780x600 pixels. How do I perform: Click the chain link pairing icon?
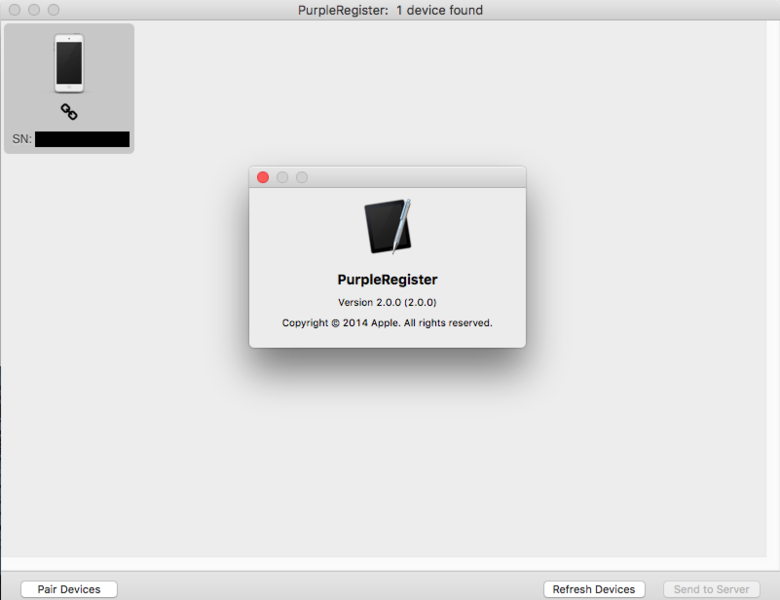coord(69,111)
